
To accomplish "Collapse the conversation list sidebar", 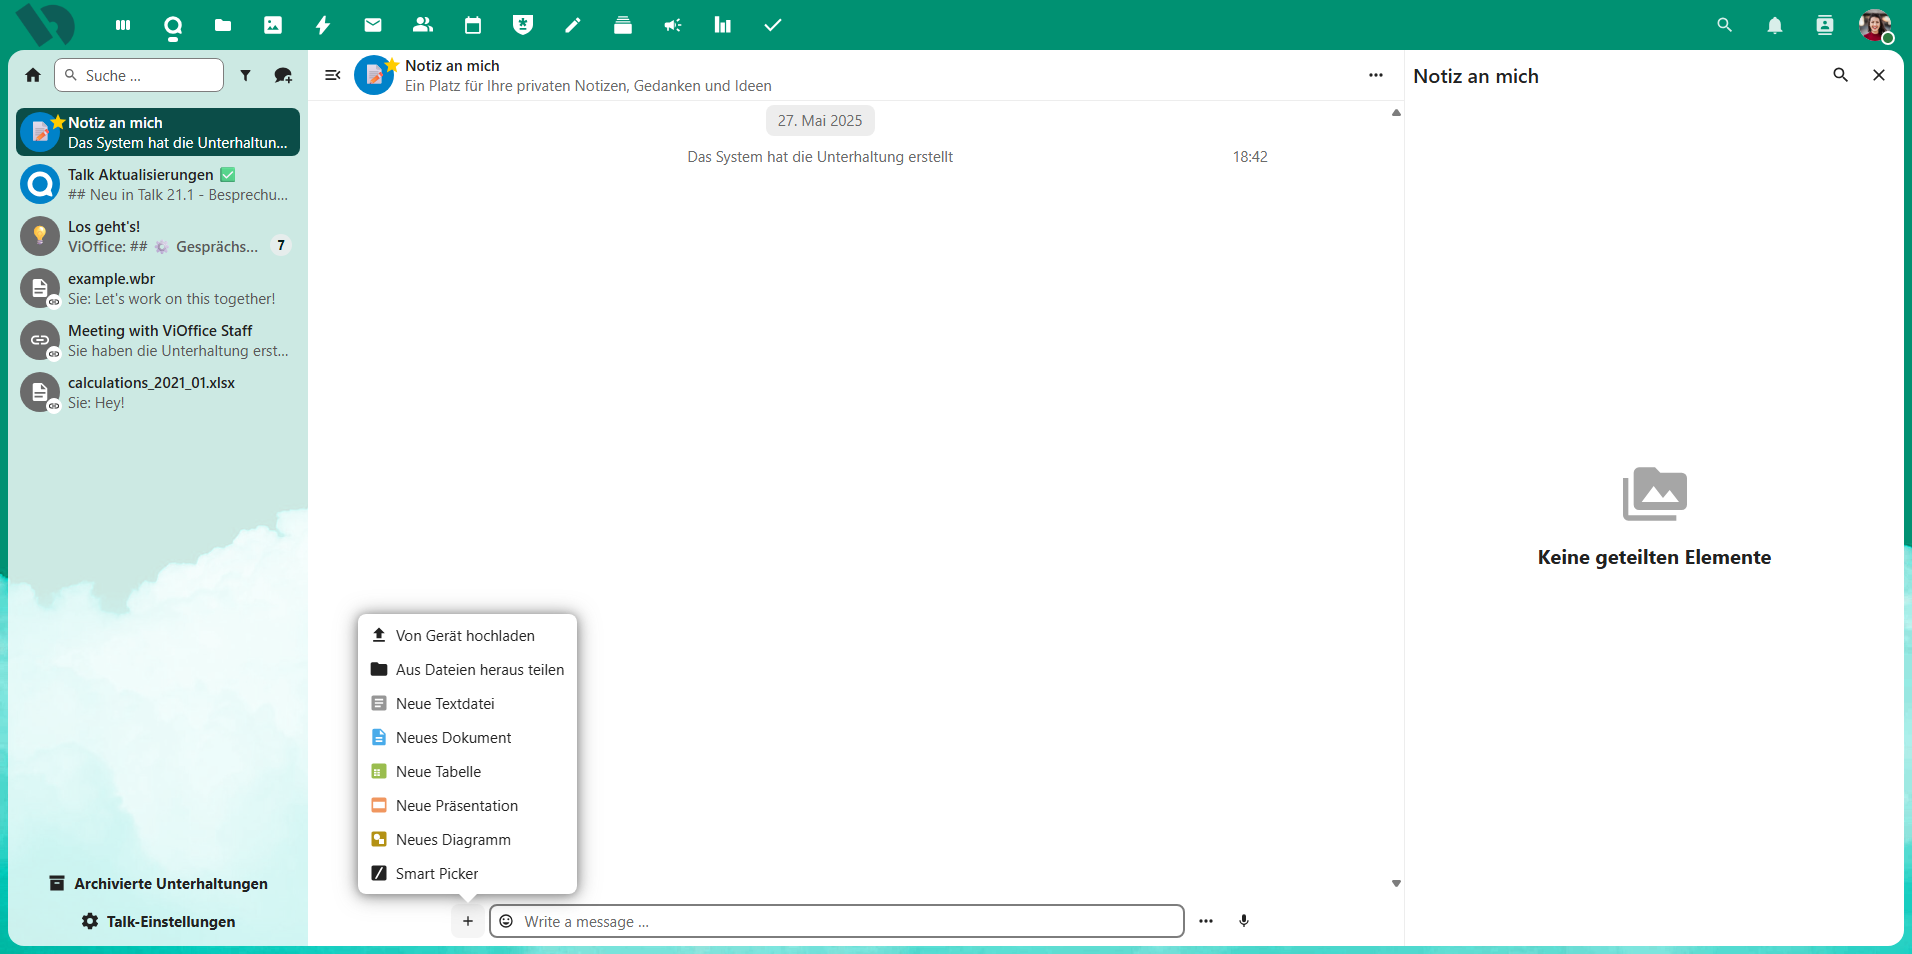I will pos(333,76).
